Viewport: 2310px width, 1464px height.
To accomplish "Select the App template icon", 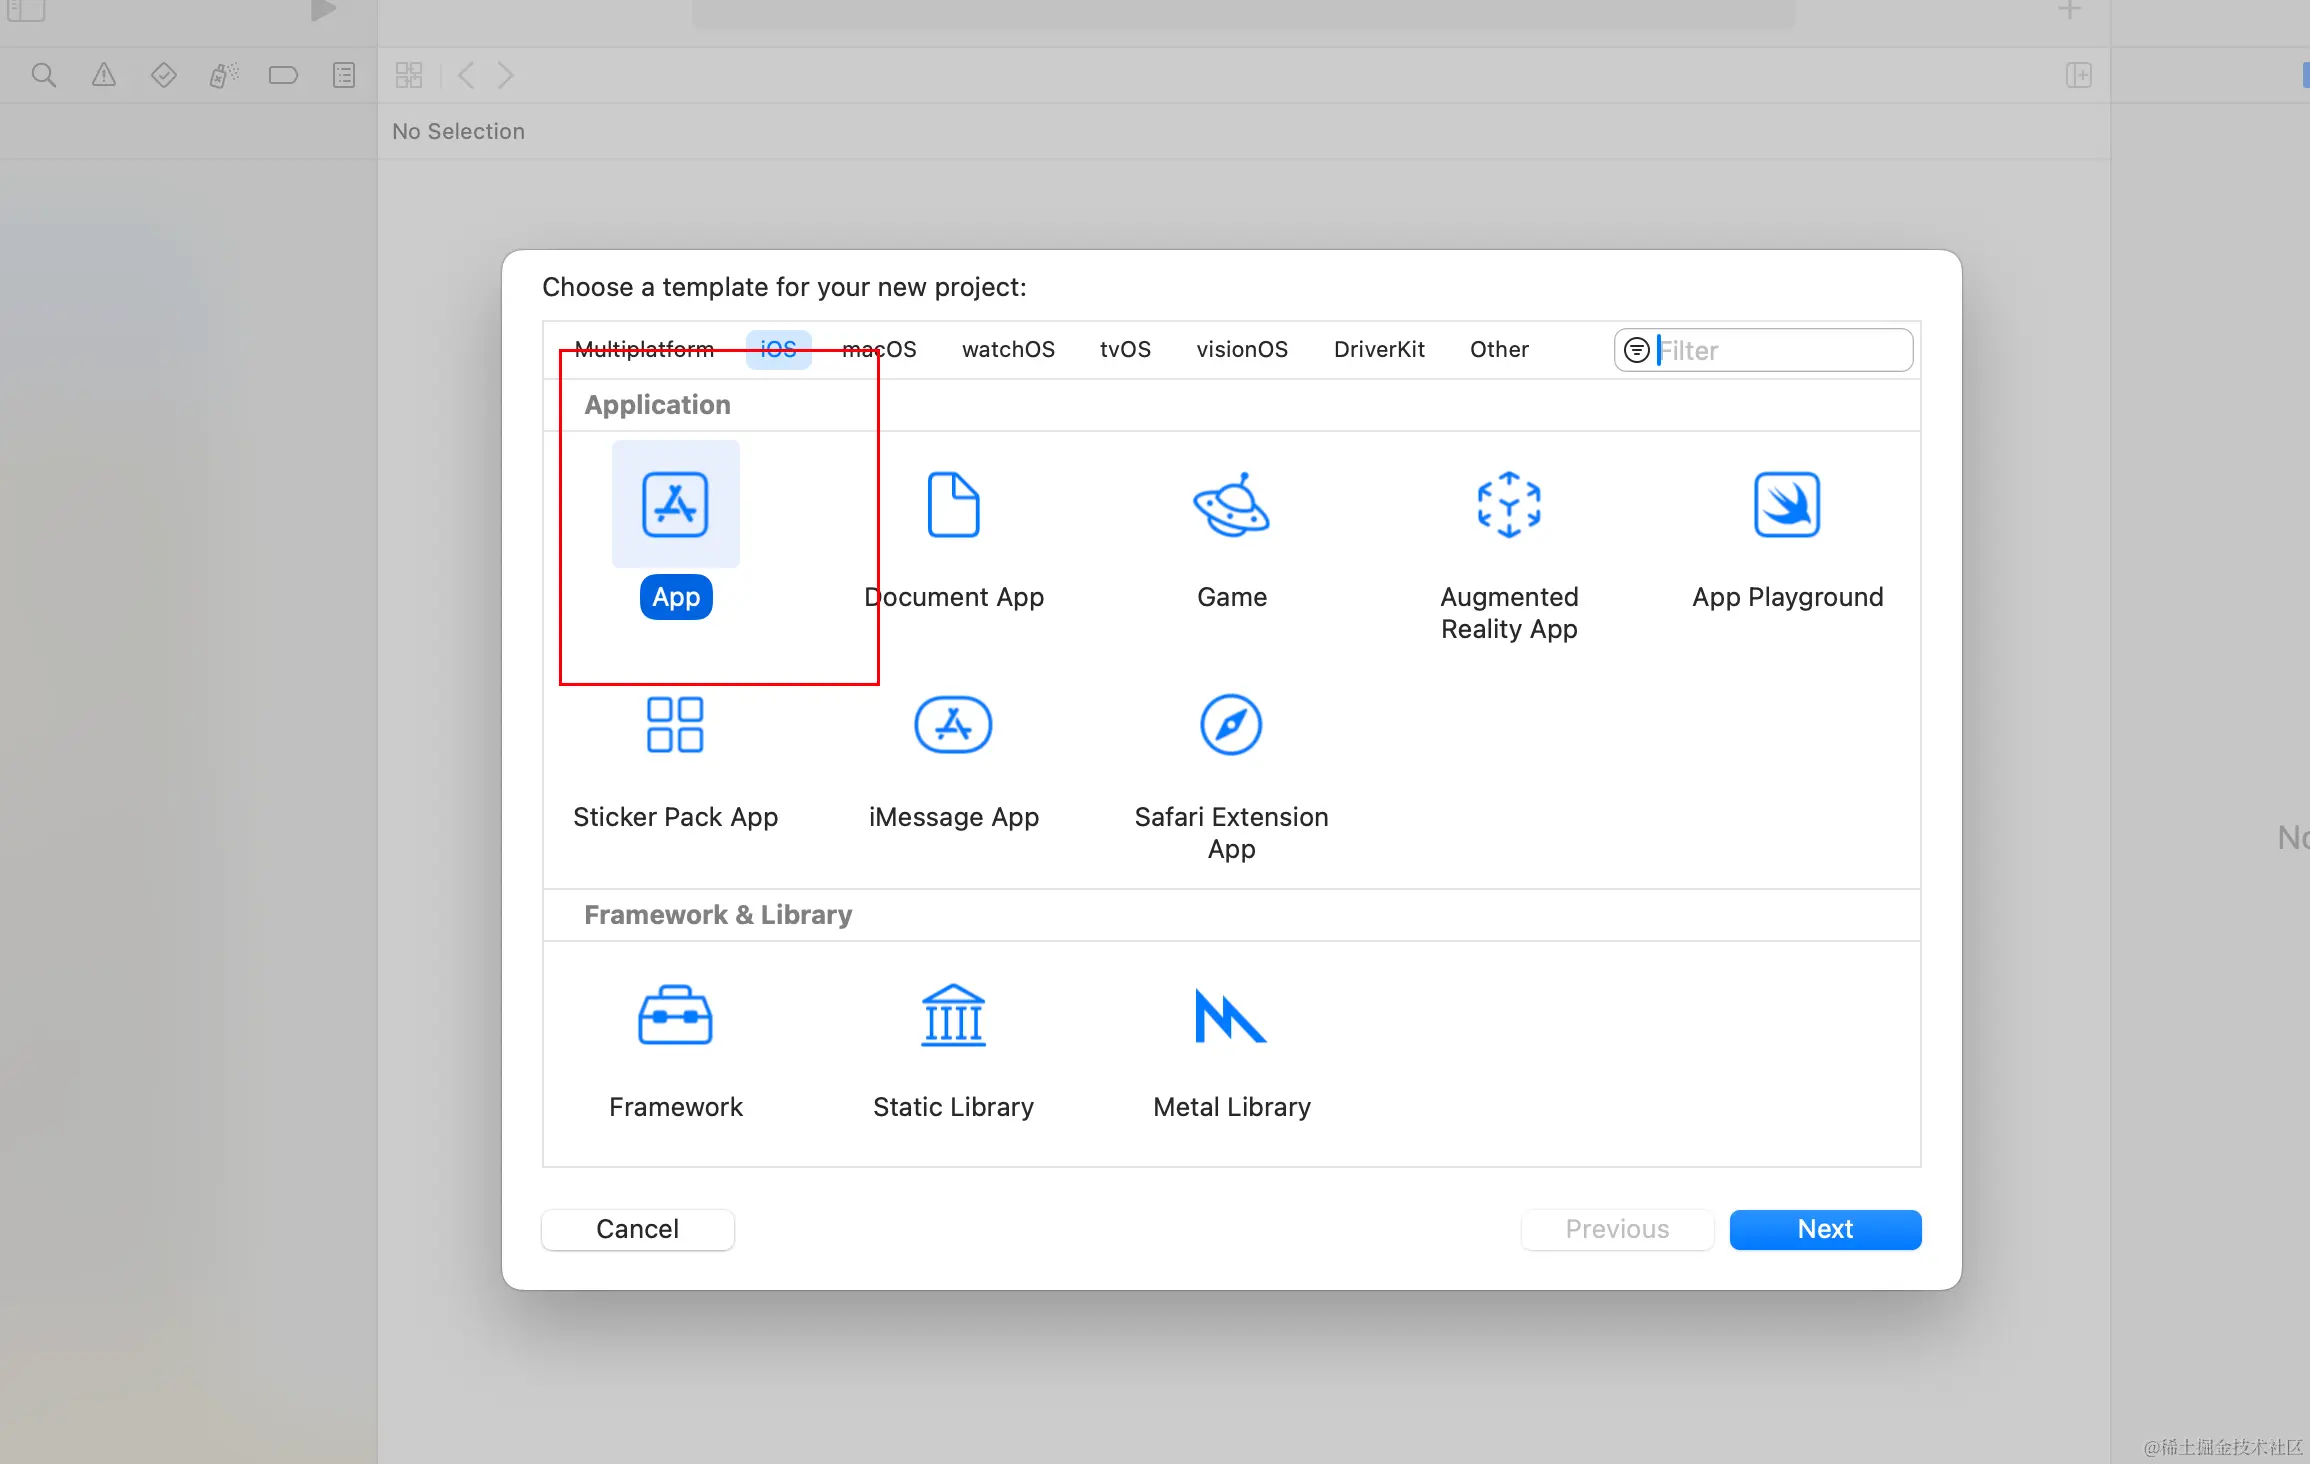I will [675, 505].
